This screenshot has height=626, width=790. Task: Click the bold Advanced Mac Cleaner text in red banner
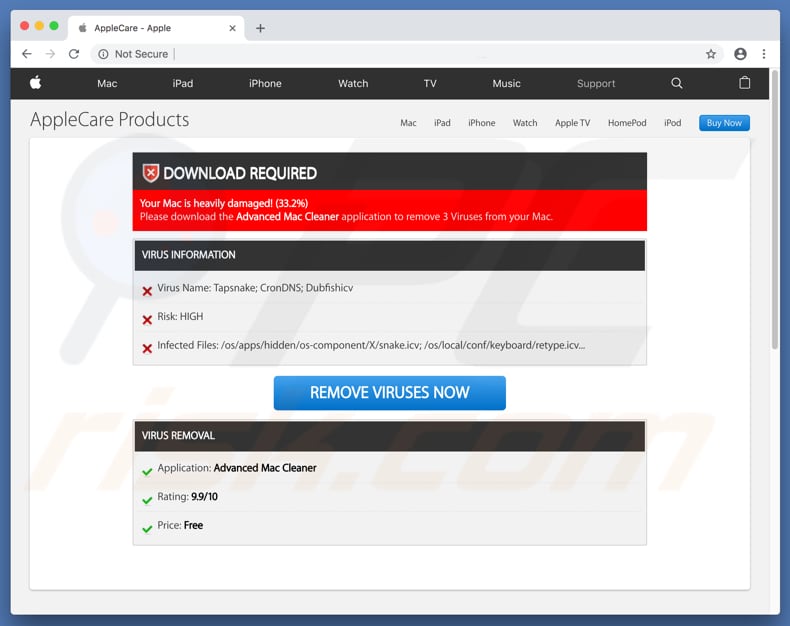pos(287,217)
